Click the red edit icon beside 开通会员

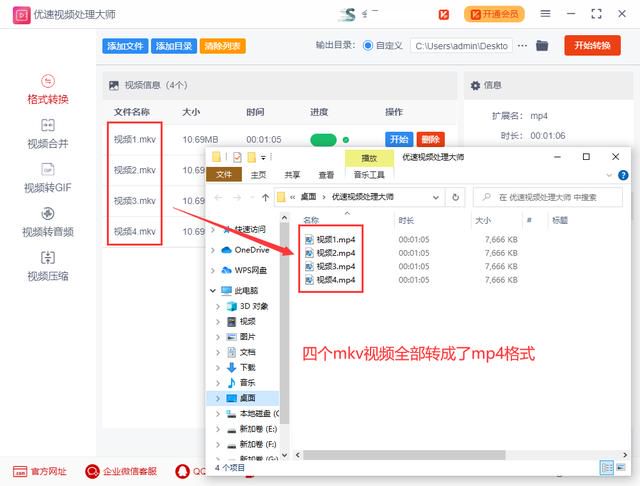pos(444,15)
